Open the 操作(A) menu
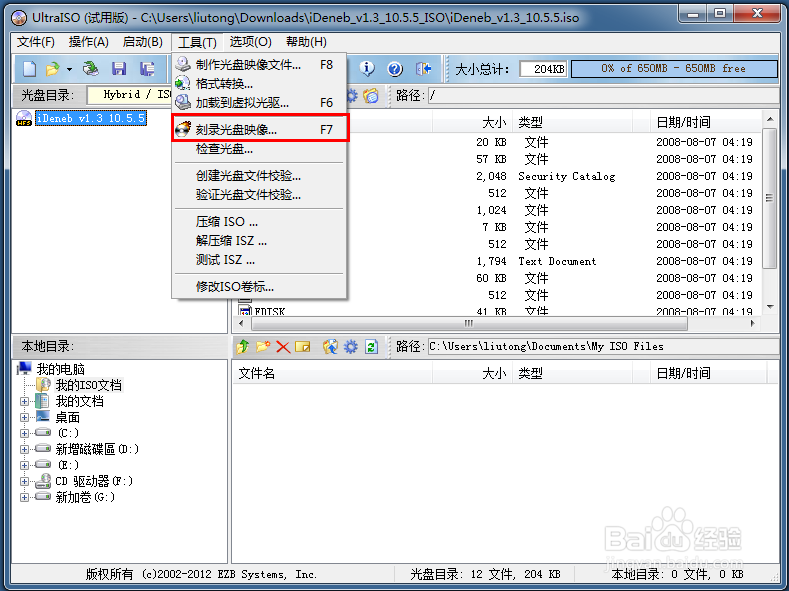This screenshot has height=591, width=789. point(89,42)
